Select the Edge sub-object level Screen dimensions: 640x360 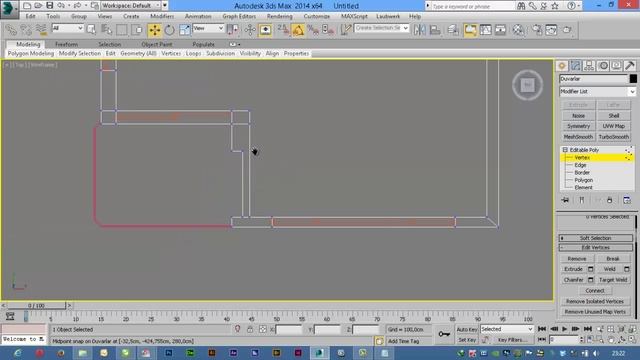(580, 165)
